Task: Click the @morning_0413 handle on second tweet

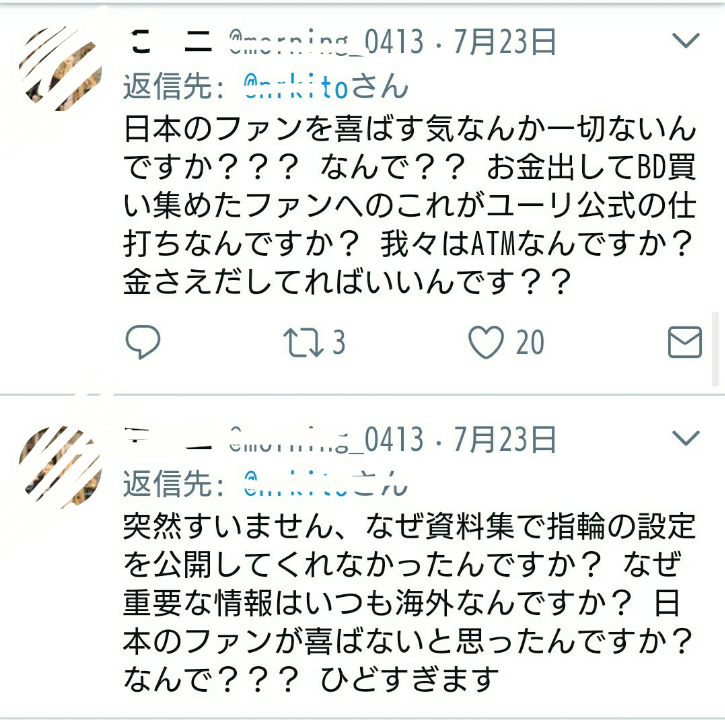Action: 326,439
